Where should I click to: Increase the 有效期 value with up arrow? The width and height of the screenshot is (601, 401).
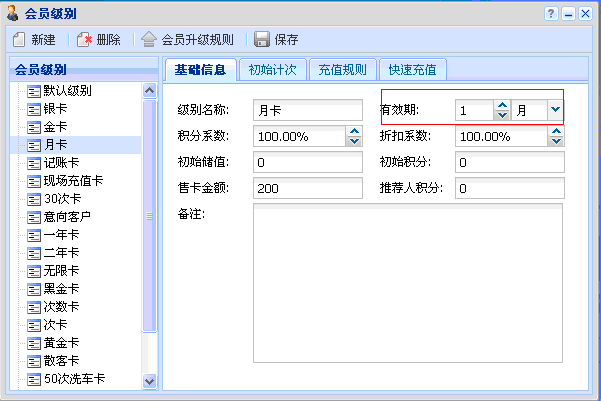[x=502, y=105]
